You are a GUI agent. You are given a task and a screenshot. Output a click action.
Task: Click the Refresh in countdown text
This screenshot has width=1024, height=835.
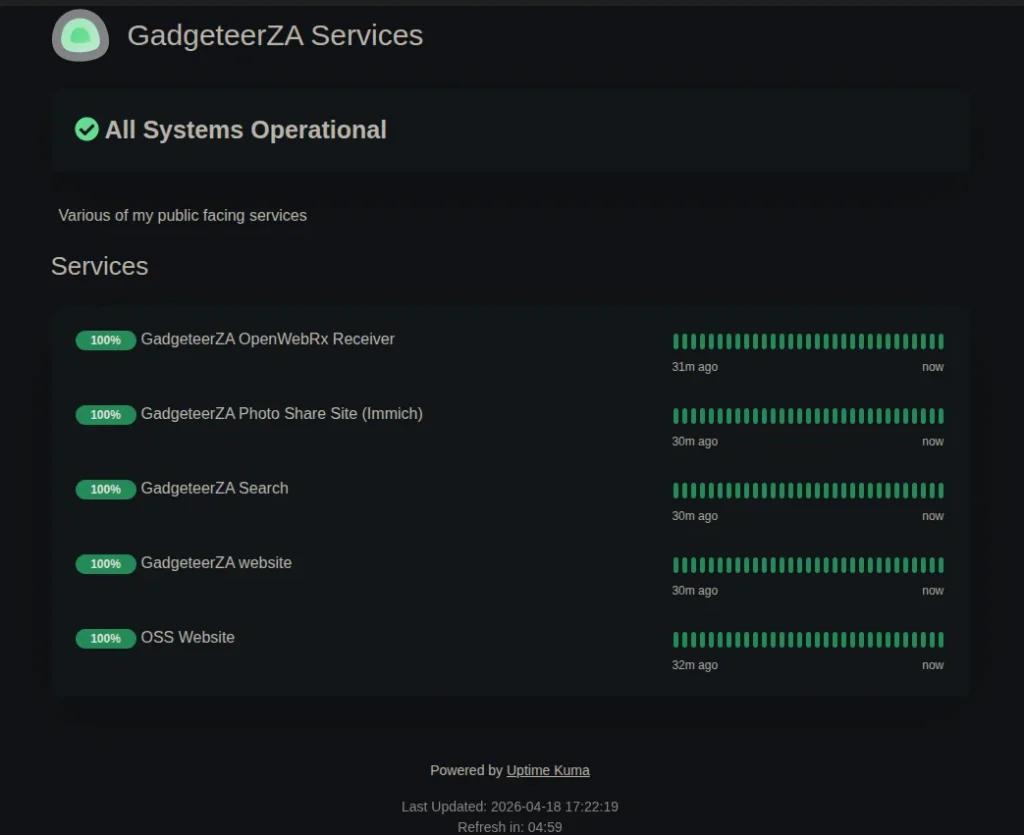click(510, 827)
